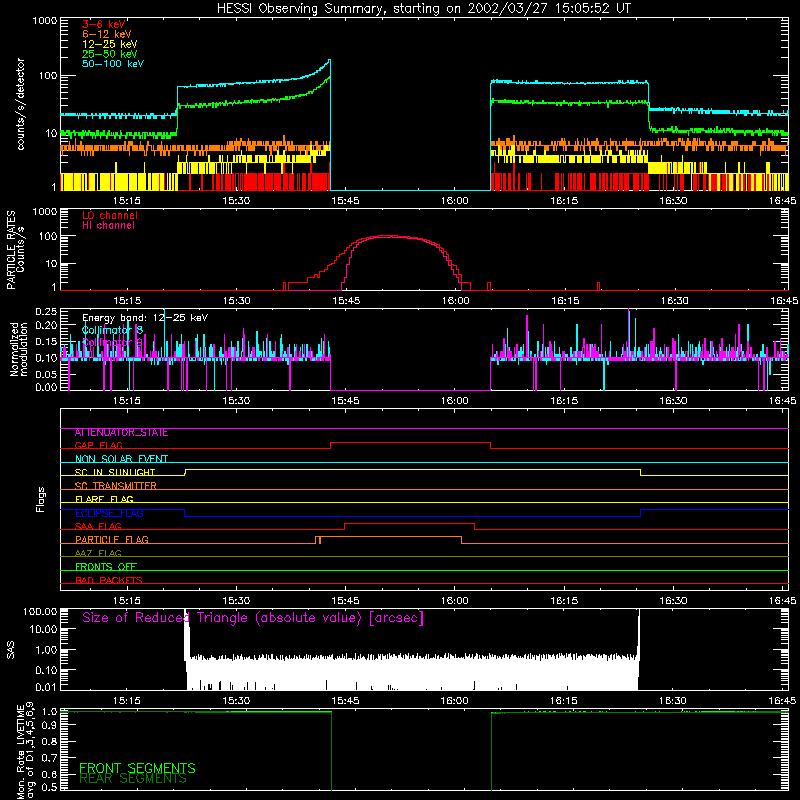
Task: Click the raised step of the PARTICLE_FLAG trace
Action: click(390, 537)
